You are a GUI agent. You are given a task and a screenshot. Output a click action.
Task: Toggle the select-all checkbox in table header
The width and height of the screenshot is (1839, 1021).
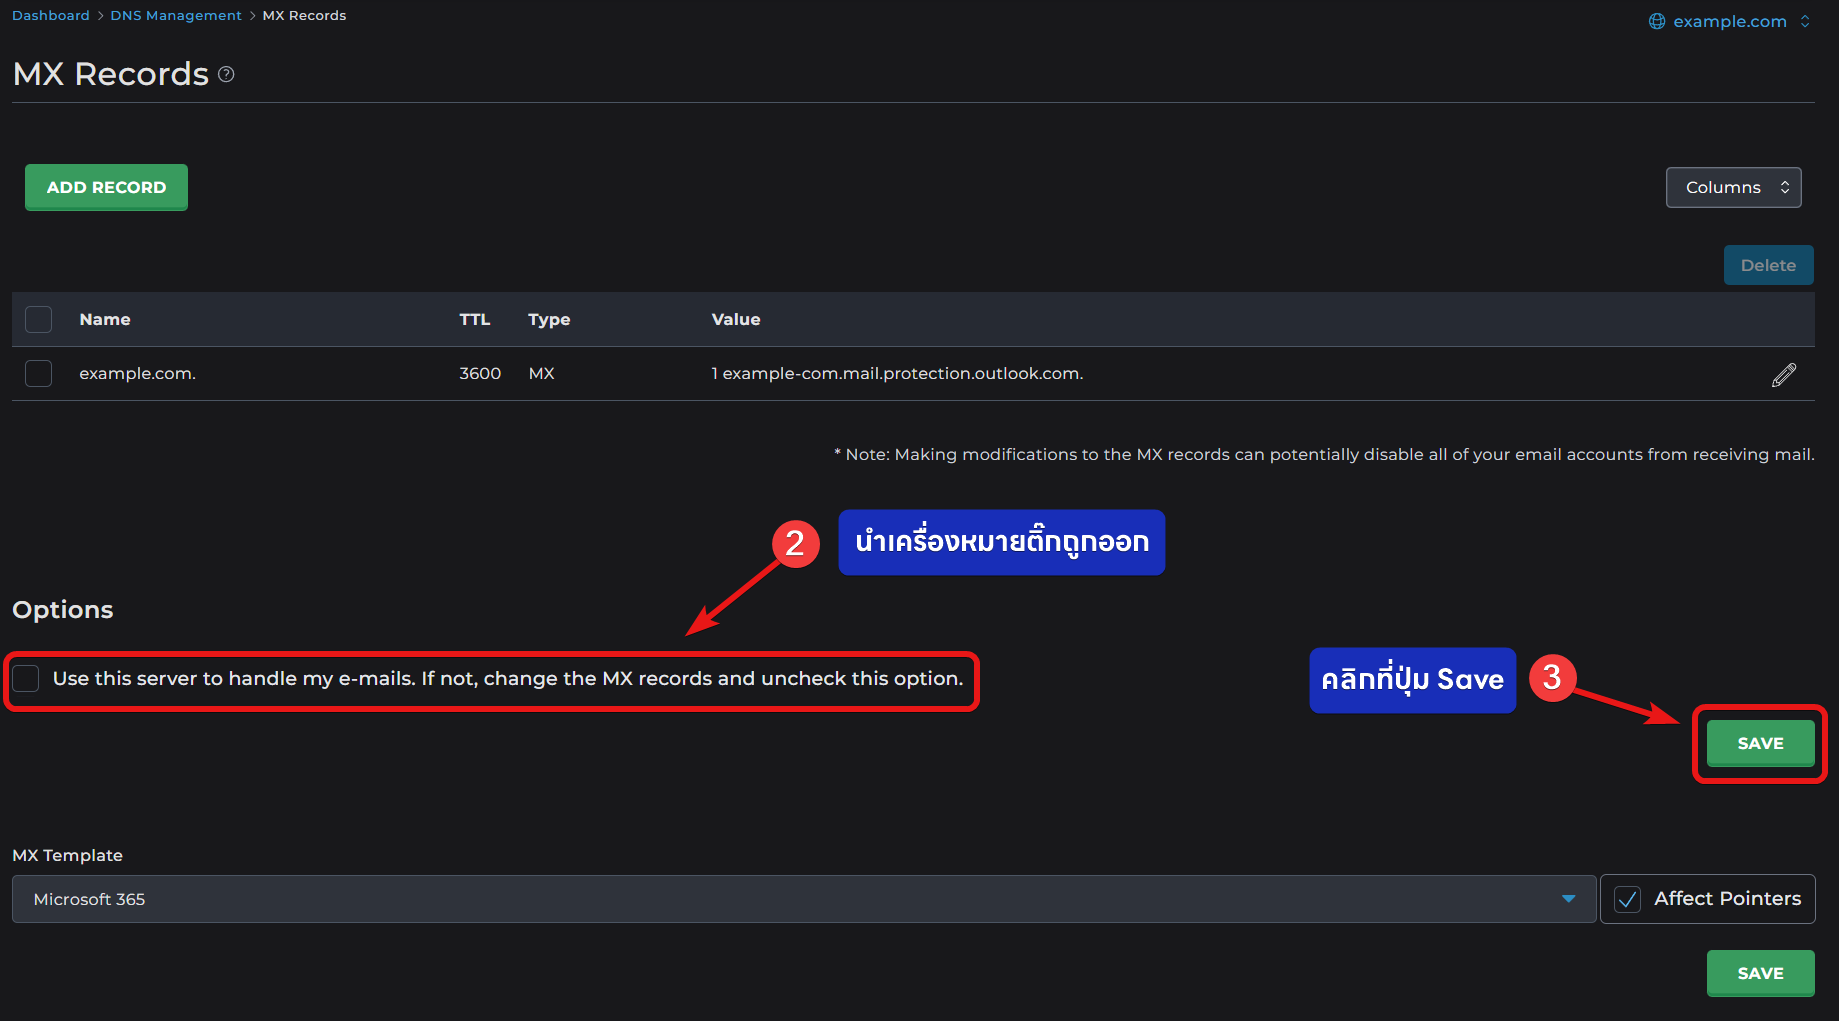[x=39, y=319]
